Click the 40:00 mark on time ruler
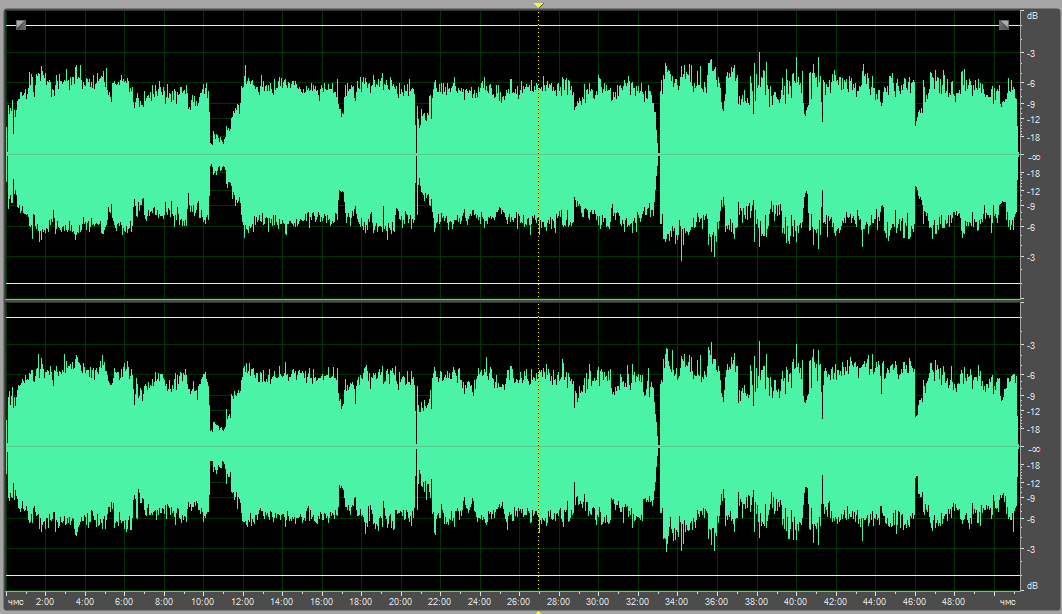Image resolution: width=1062 pixels, height=614 pixels. pos(795,602)
